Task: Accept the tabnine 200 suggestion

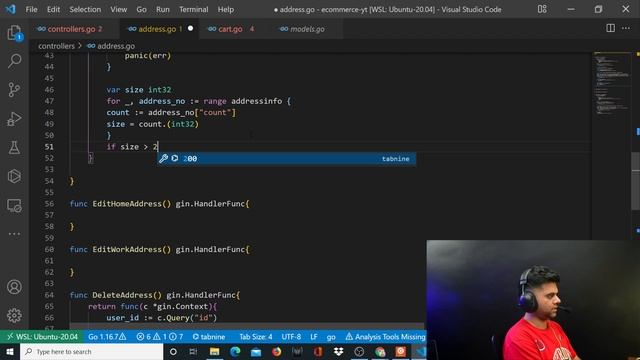Action: [287, 158]
